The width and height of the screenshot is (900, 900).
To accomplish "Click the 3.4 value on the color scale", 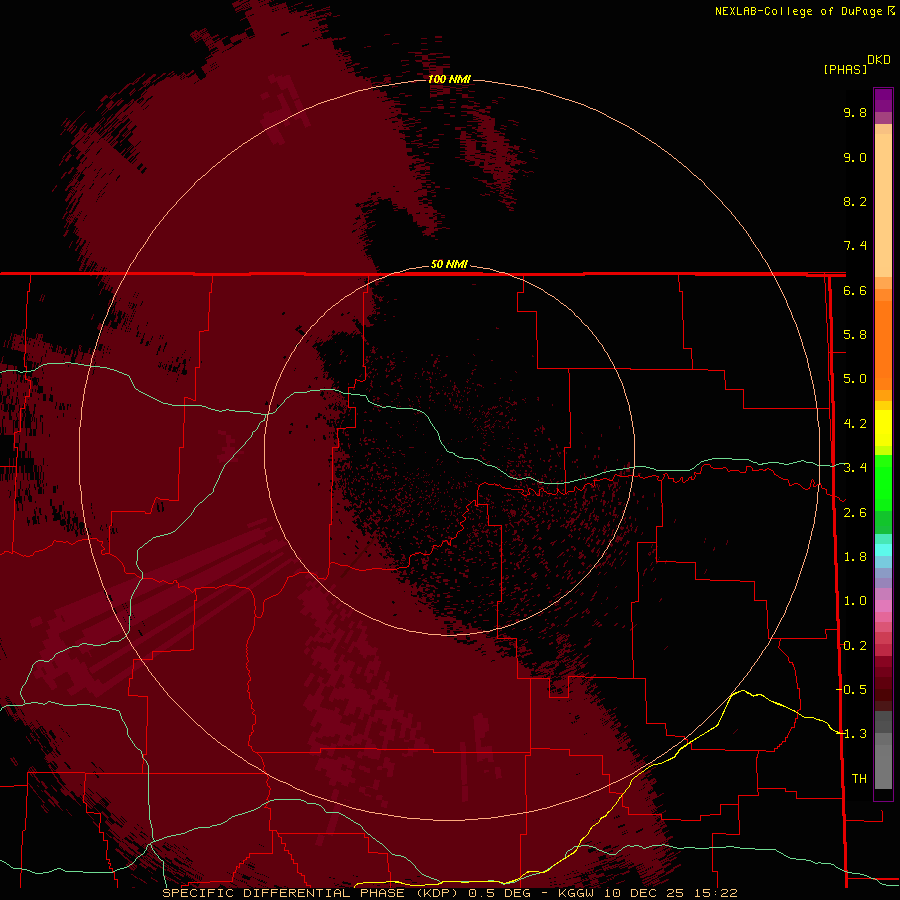I will pos(855,468).
